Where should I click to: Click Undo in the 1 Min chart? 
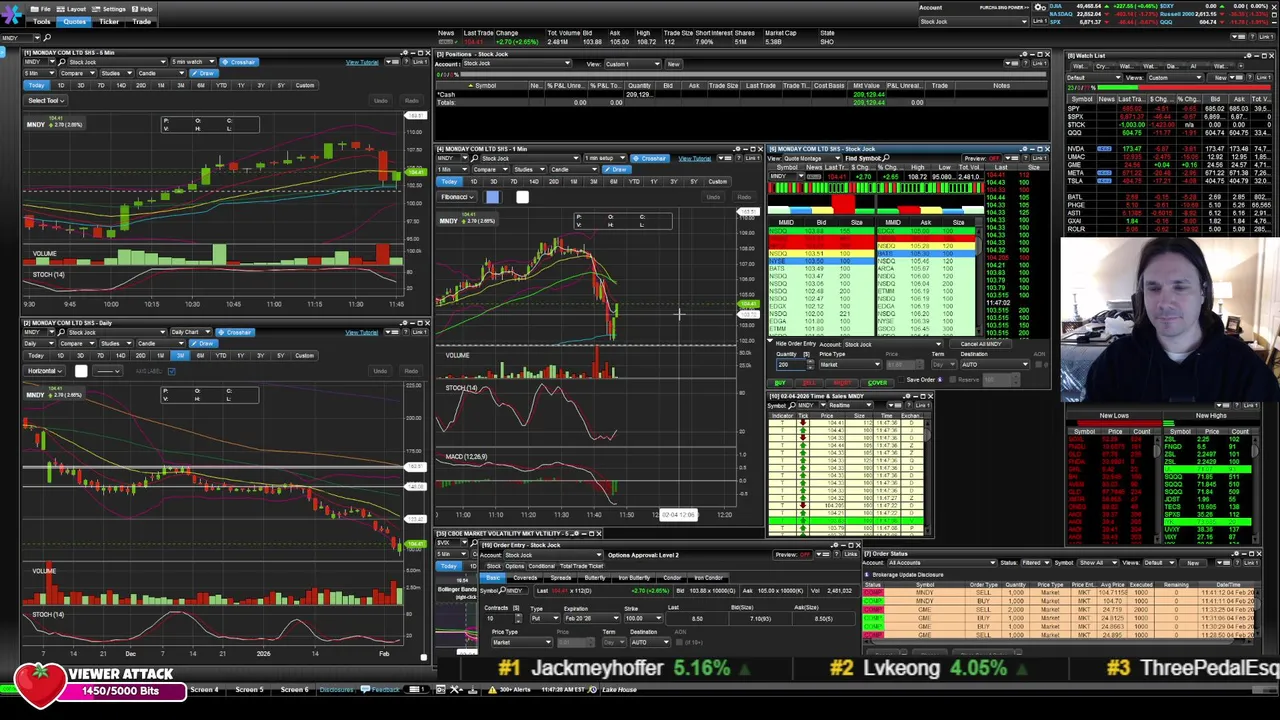point(713,197)
